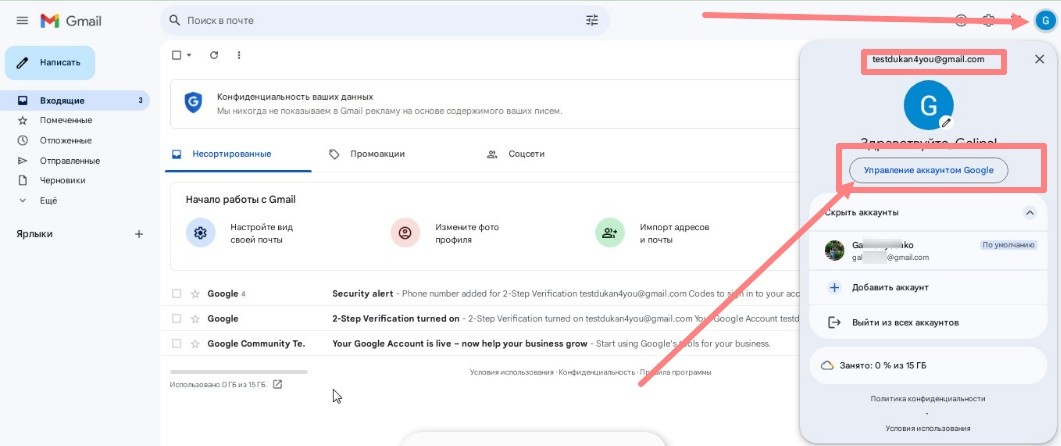Switch to the Промоакции tab
This screenshot has width=1061, height=446.
(367, 154)
